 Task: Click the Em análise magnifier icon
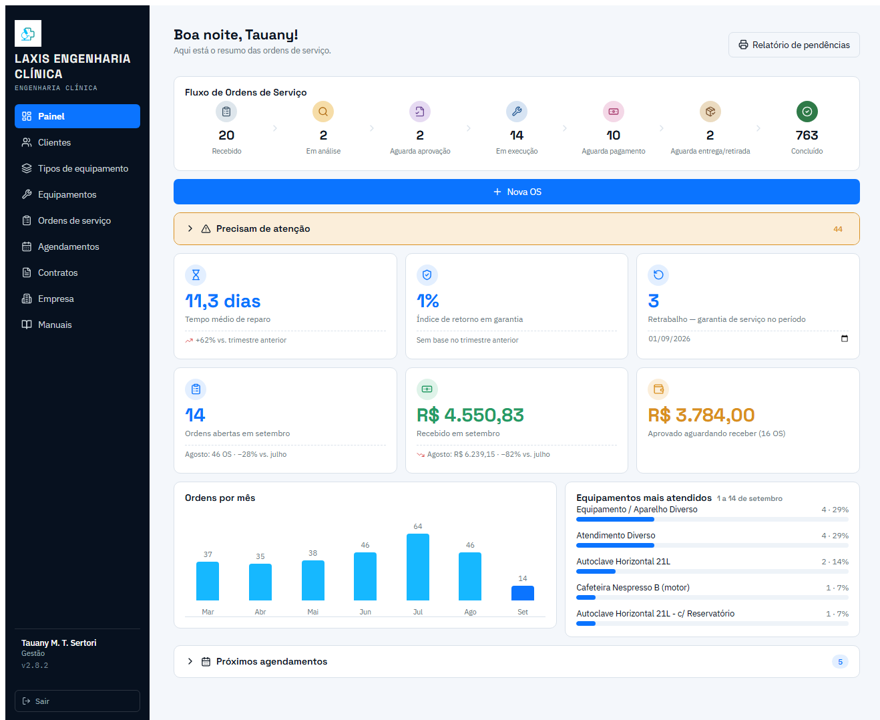[323, 112]
